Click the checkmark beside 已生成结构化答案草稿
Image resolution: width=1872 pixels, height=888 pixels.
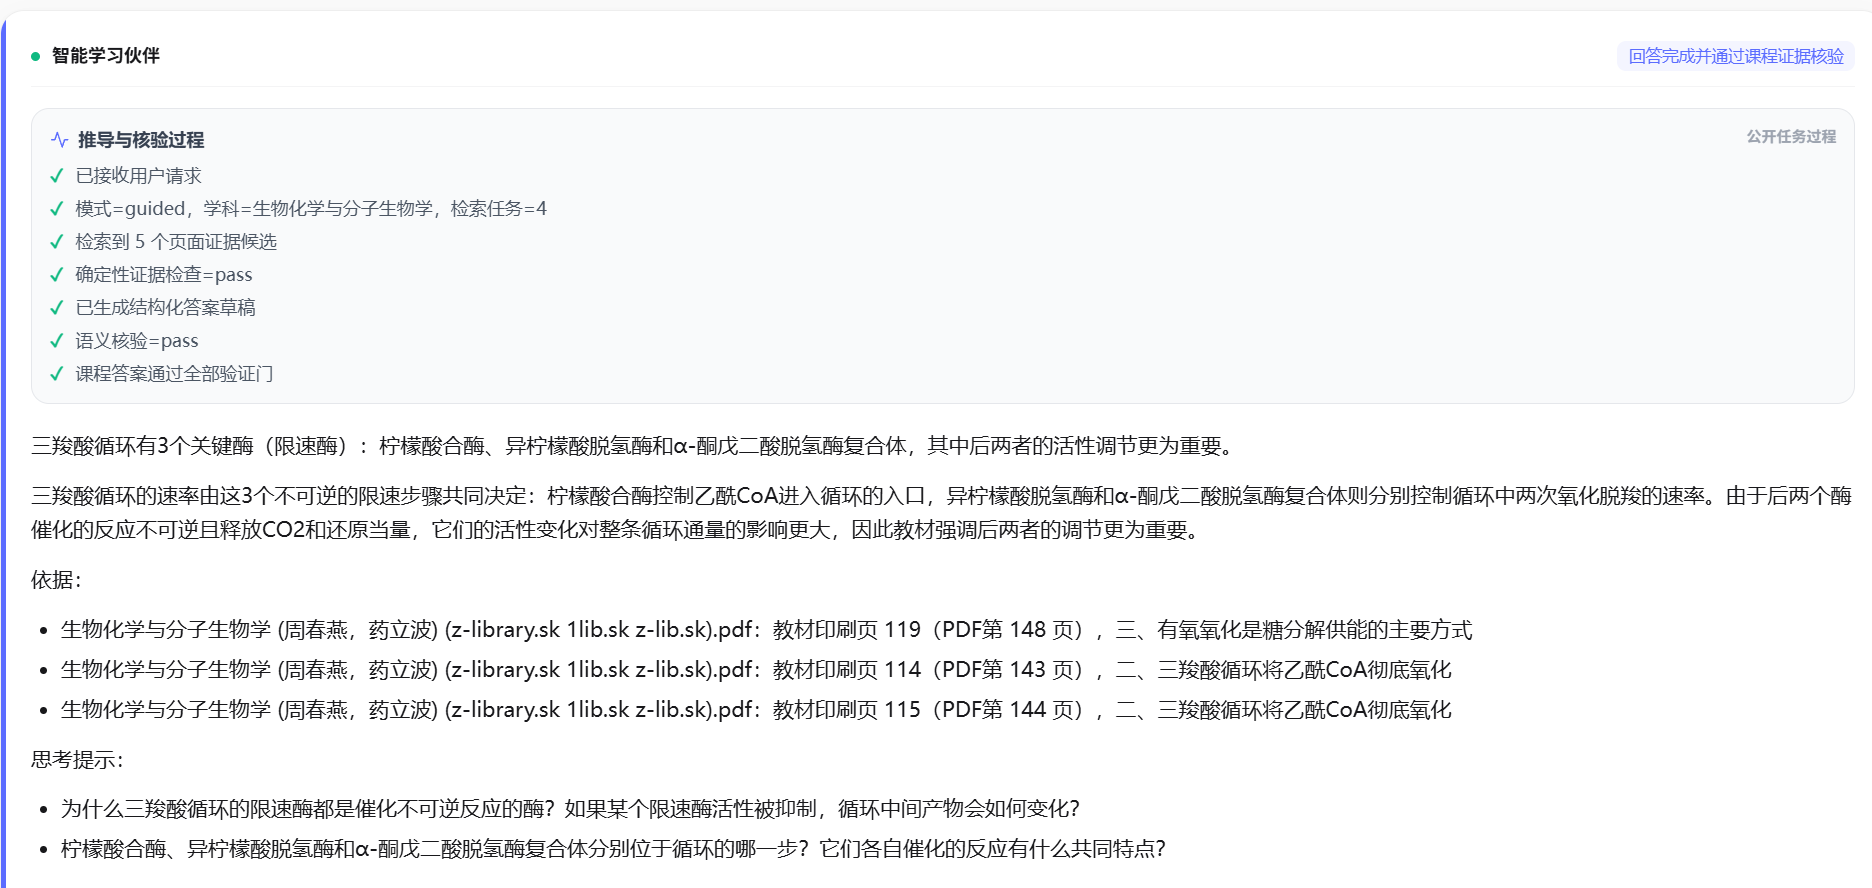(57, 308)
